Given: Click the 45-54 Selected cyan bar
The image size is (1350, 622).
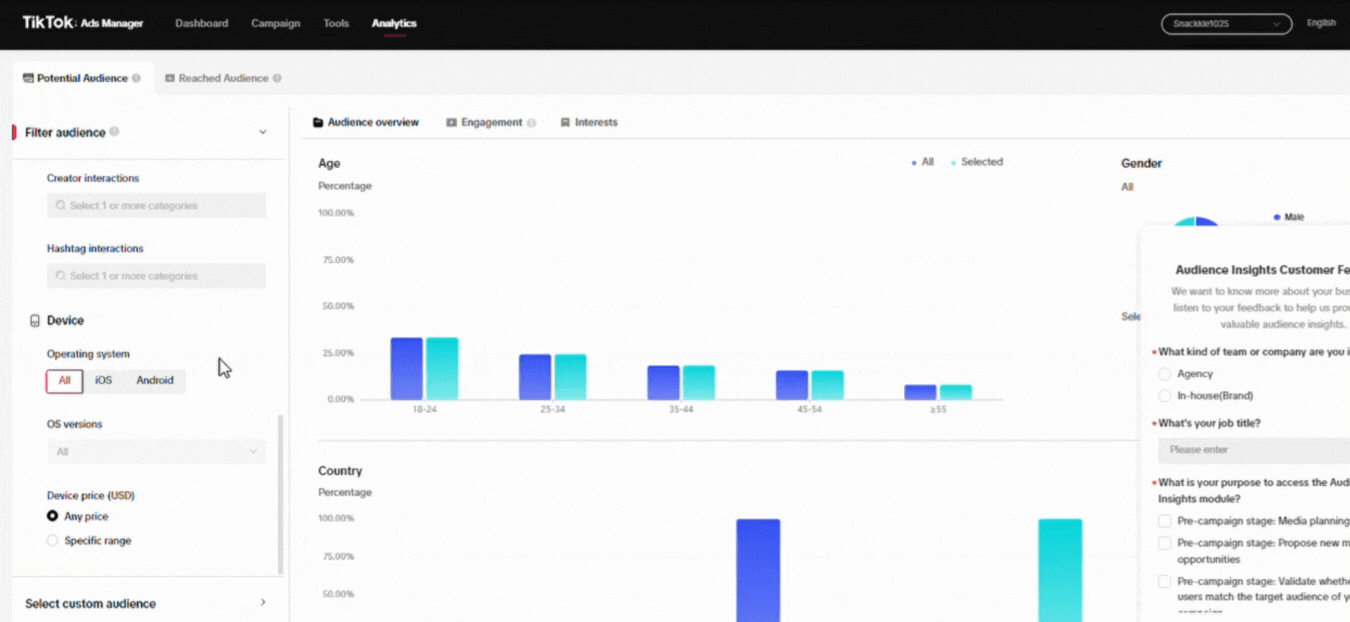Looking at the screenshot, I should 827,385.
